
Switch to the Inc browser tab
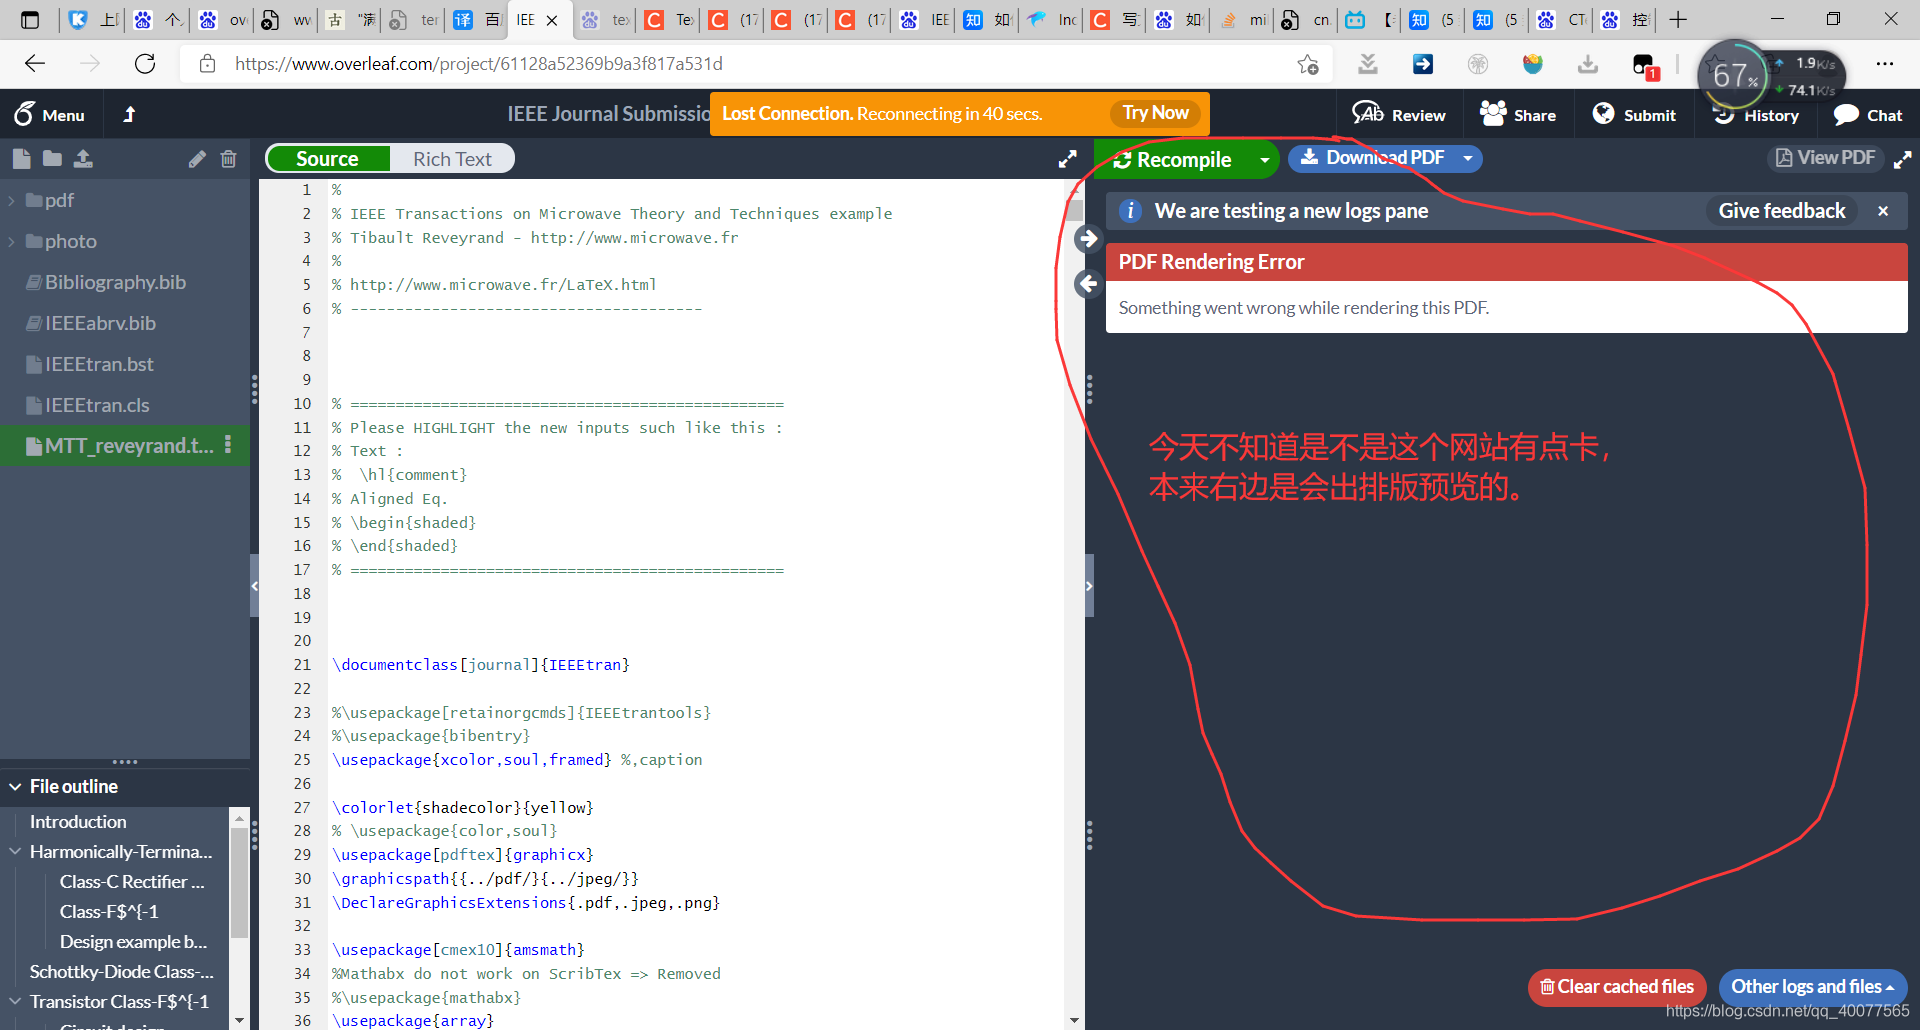1052,19
